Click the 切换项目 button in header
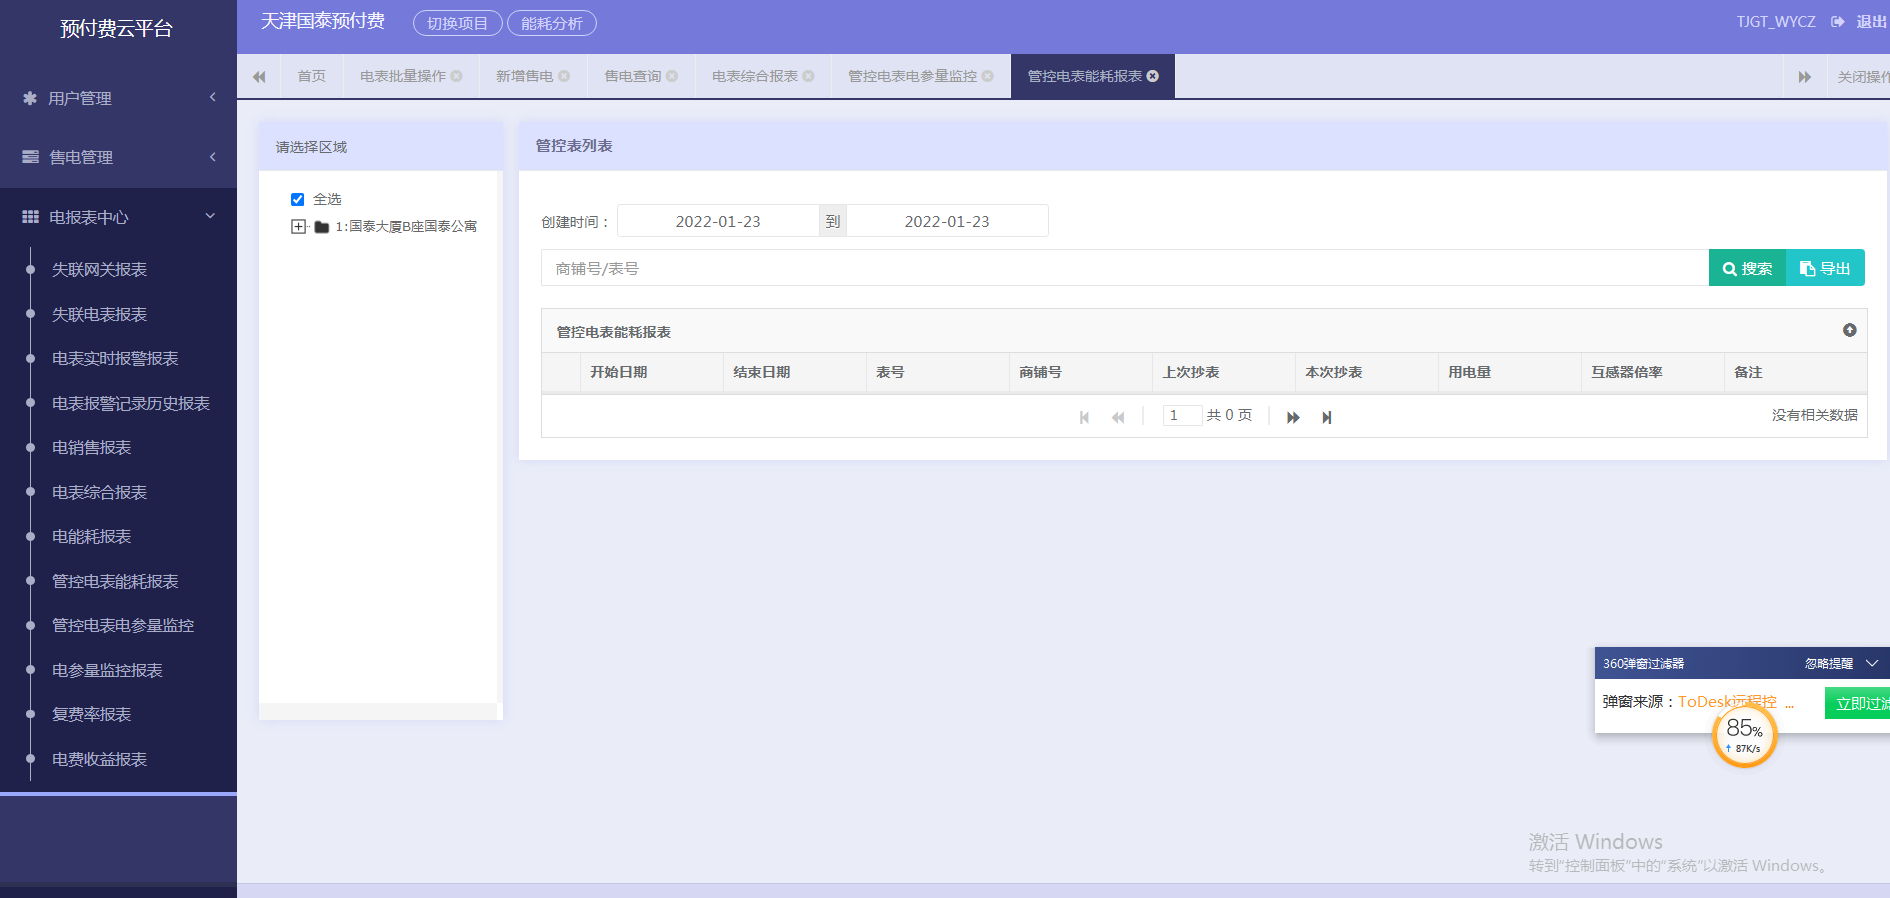The height and width of the screenshot is (898, 1890). point(457,23)
